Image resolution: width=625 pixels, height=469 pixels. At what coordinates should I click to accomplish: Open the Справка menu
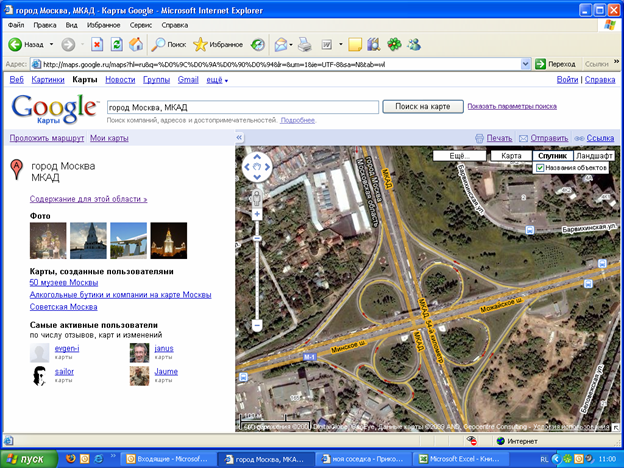pyautogui.click(x=175, y=25)
